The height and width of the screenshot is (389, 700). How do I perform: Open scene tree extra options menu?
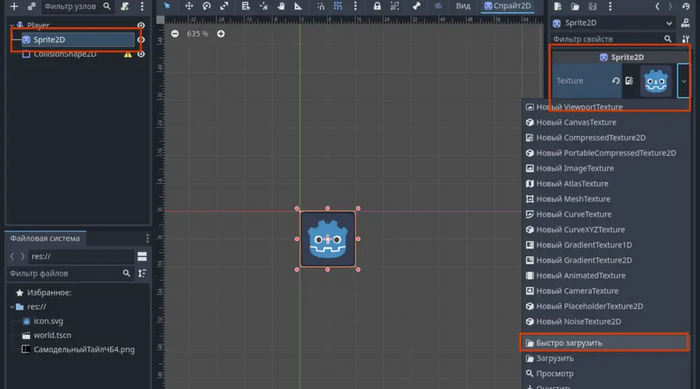(x=142, y=6)
